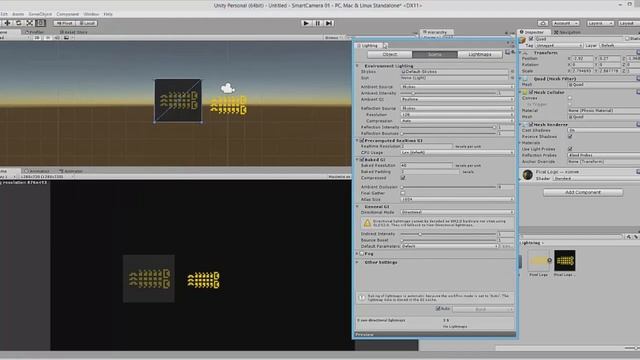Switch to the Lightmaps tab in Lighting

pyautogui.click(x=480, y=54)
